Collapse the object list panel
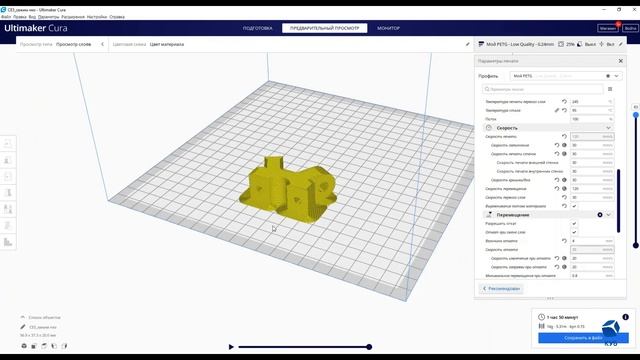The width and height of the screenshot is (640, 360). [23, 317]
